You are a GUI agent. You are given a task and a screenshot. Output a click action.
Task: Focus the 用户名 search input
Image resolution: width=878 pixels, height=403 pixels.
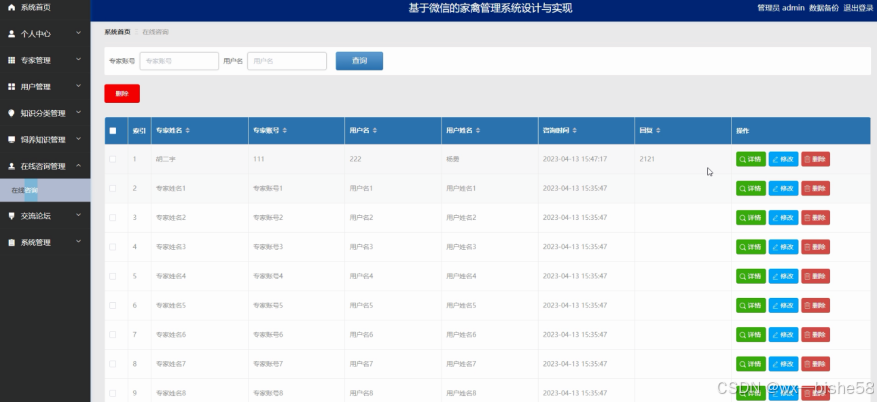pos(287,61)
